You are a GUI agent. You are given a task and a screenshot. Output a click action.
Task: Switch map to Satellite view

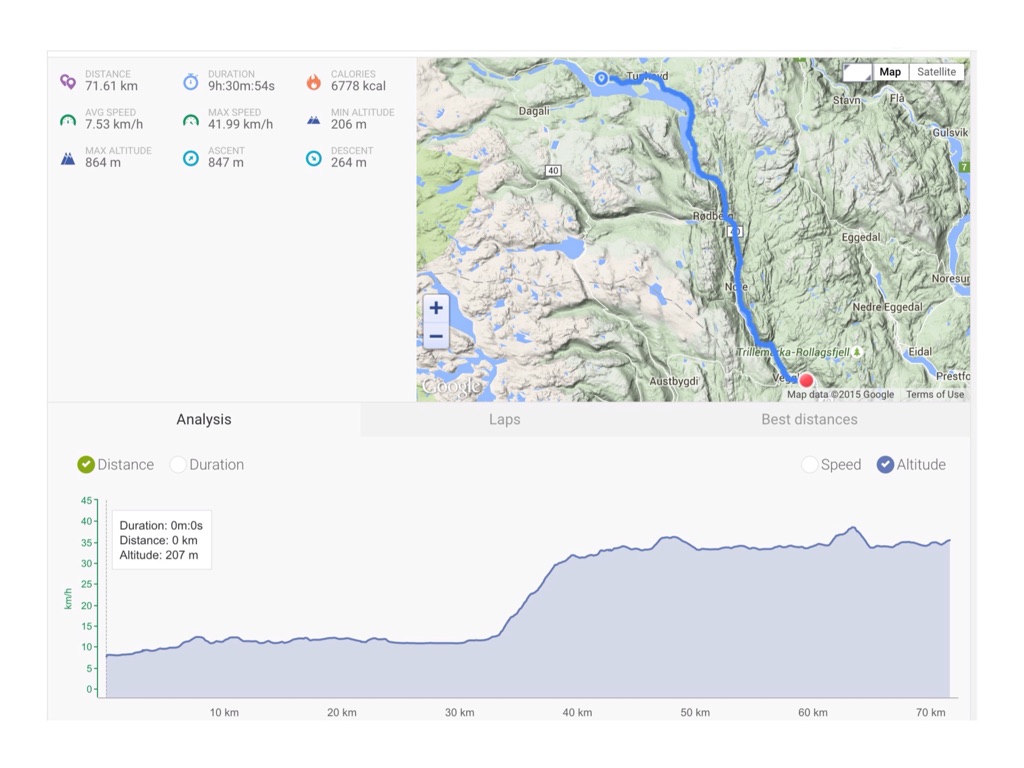click(x=936, y=72)
